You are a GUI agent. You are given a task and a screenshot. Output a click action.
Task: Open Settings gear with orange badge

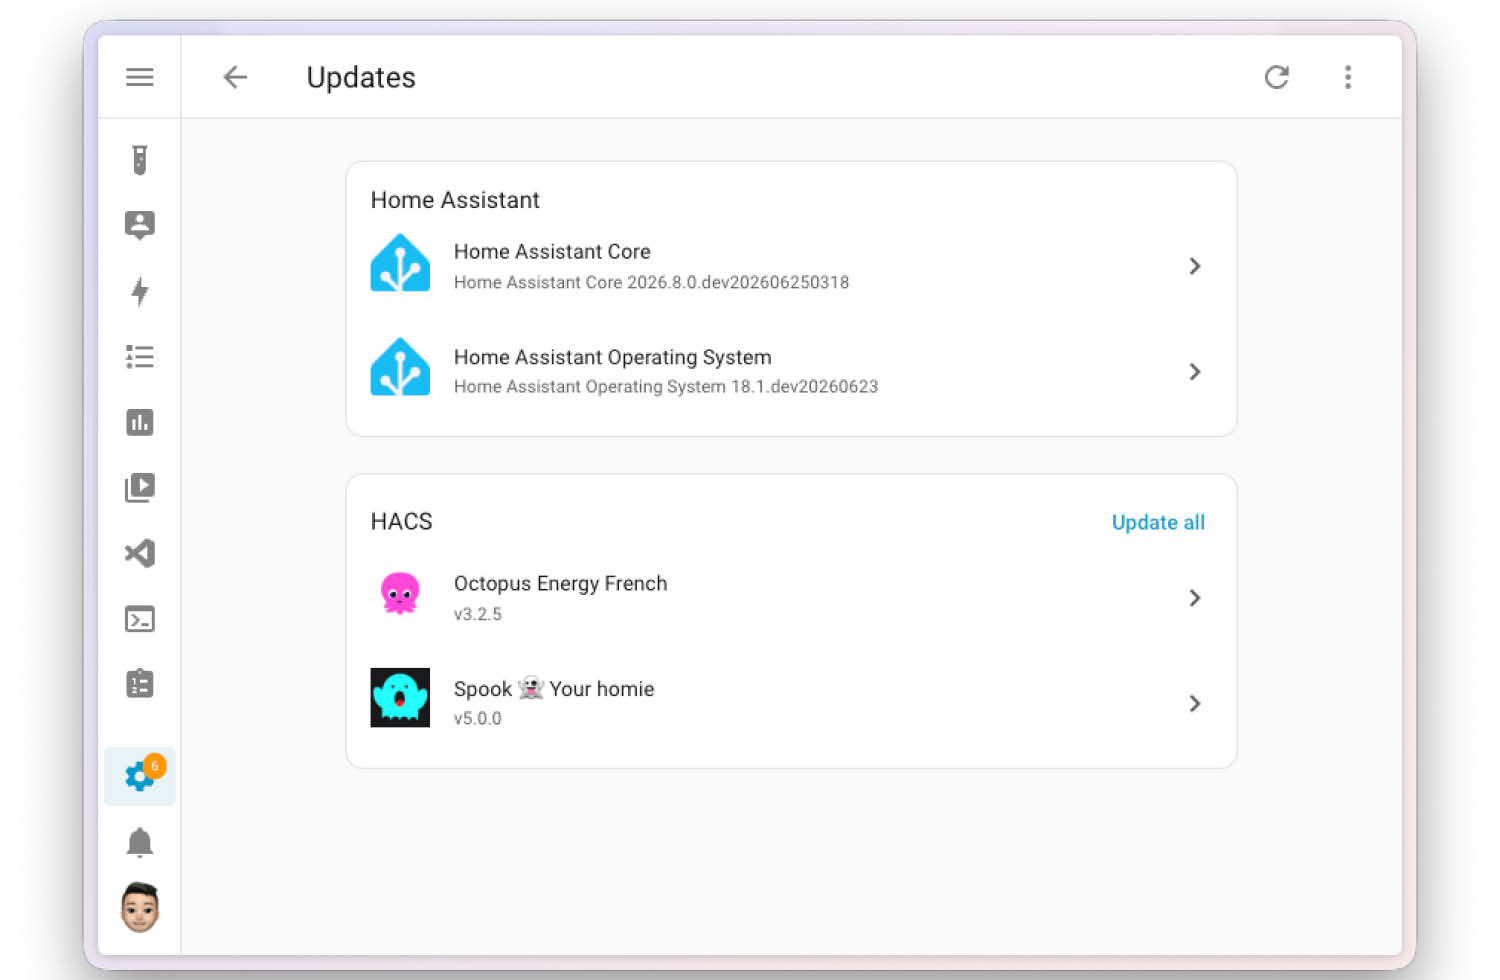[x=140, y=776]
